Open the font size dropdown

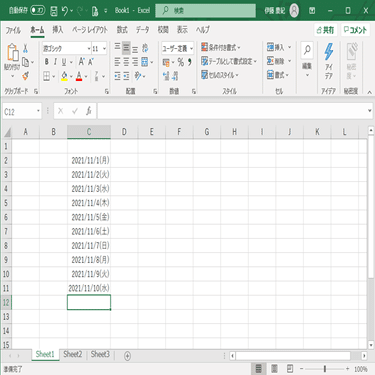click(104, 49)
